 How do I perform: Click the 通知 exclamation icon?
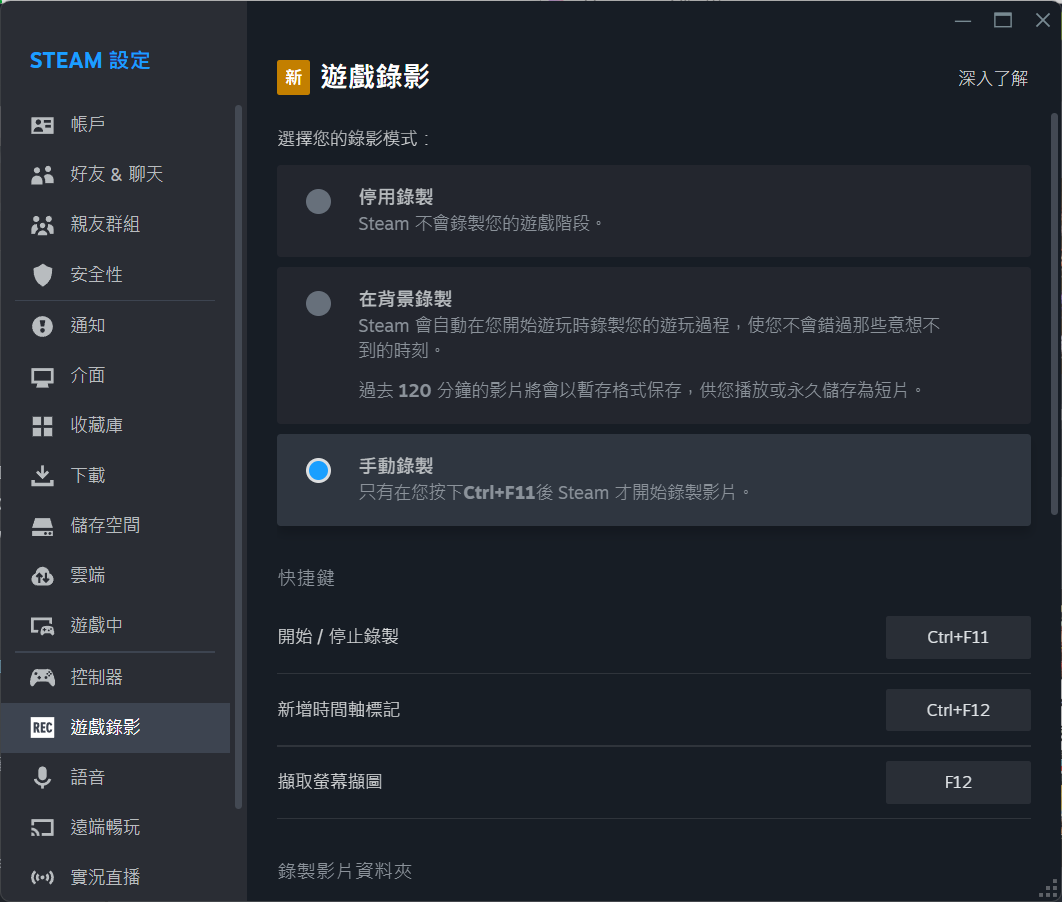(42, 326)
